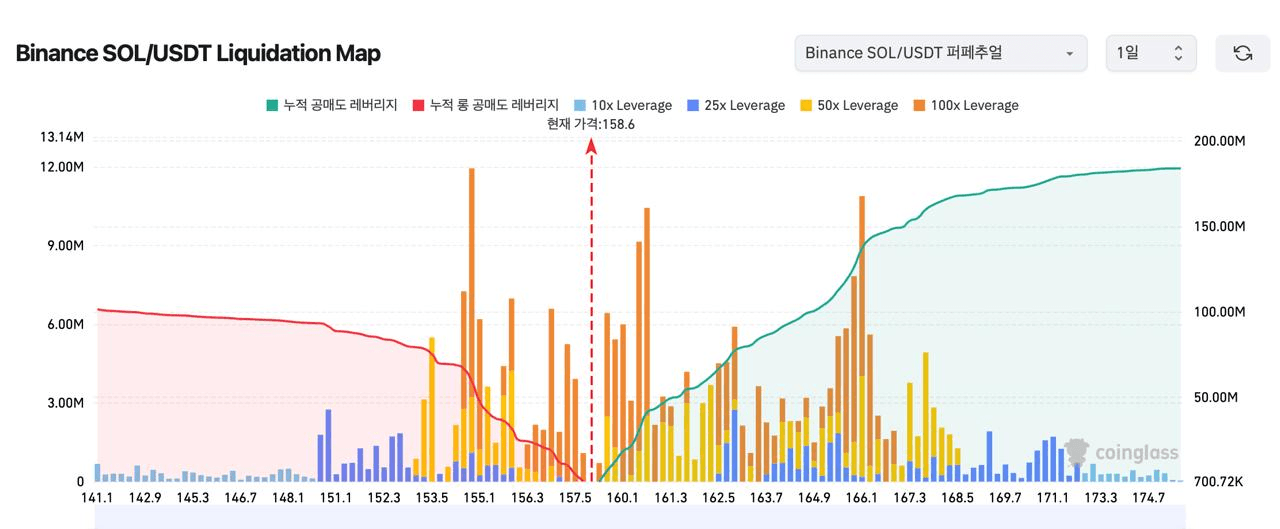Click the 167.3 price axis label

[910, 498]
